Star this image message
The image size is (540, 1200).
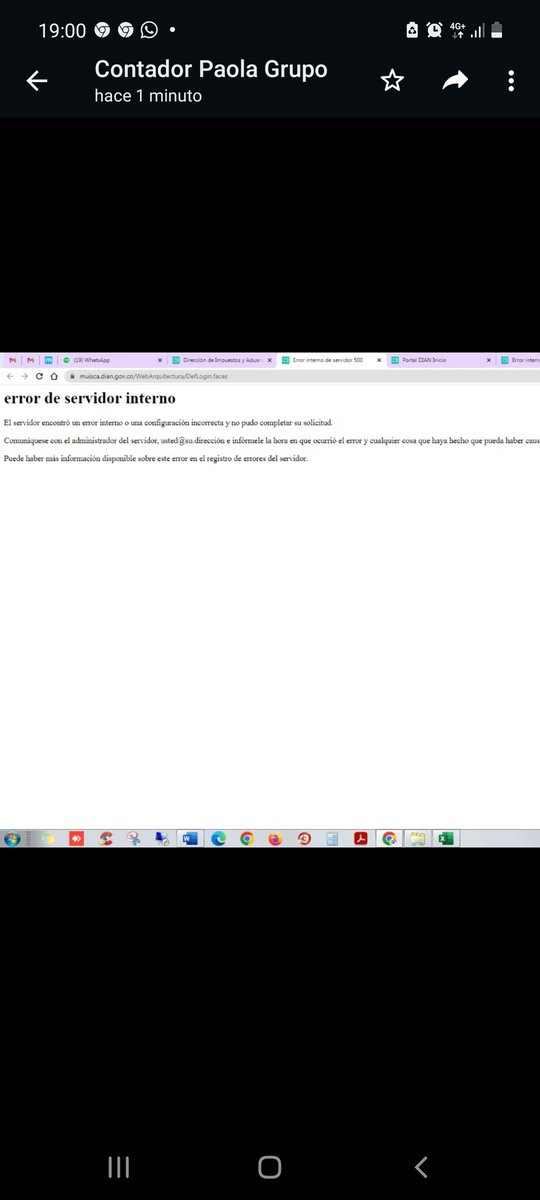coord(392,81)
